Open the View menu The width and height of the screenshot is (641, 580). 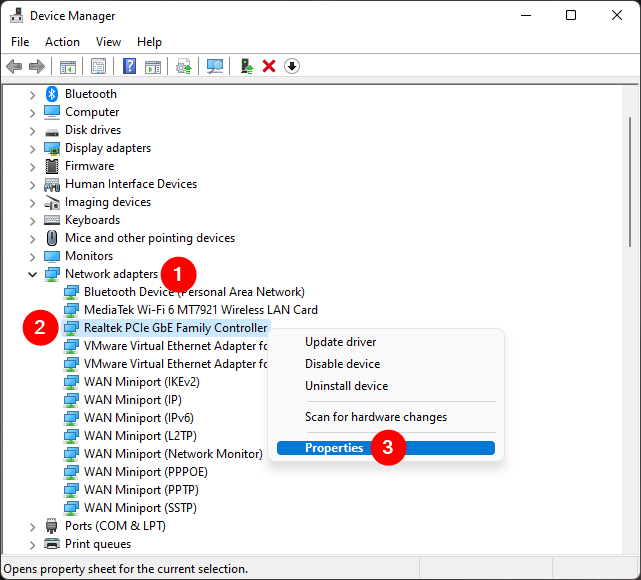click(108, 42)
